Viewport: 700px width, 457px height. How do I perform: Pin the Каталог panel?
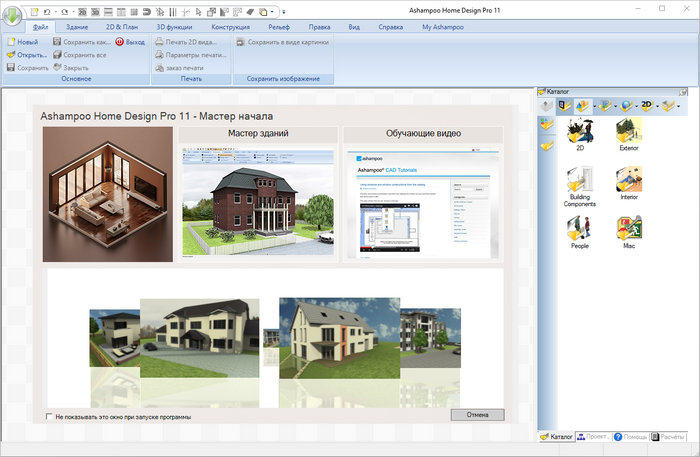tap(681, 90)
